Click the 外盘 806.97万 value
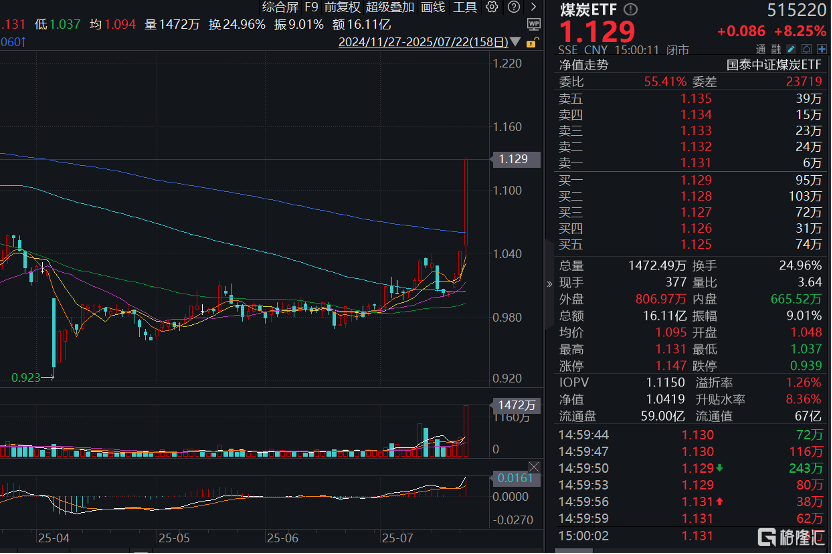The image size is (832, 554). 661,299
